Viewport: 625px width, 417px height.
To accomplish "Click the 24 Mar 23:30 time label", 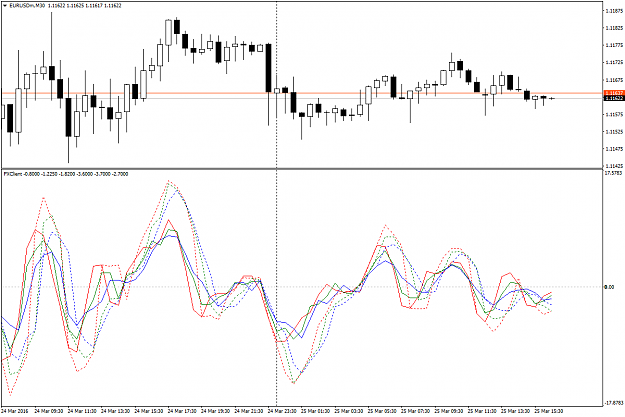I will (x=282, y=411).
